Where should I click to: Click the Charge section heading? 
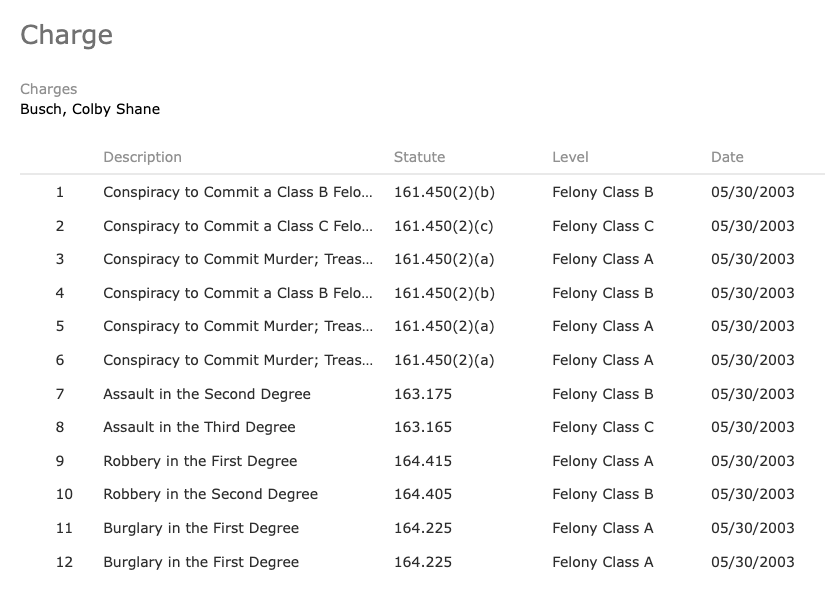pyautogui.click(x=66, y=35)
